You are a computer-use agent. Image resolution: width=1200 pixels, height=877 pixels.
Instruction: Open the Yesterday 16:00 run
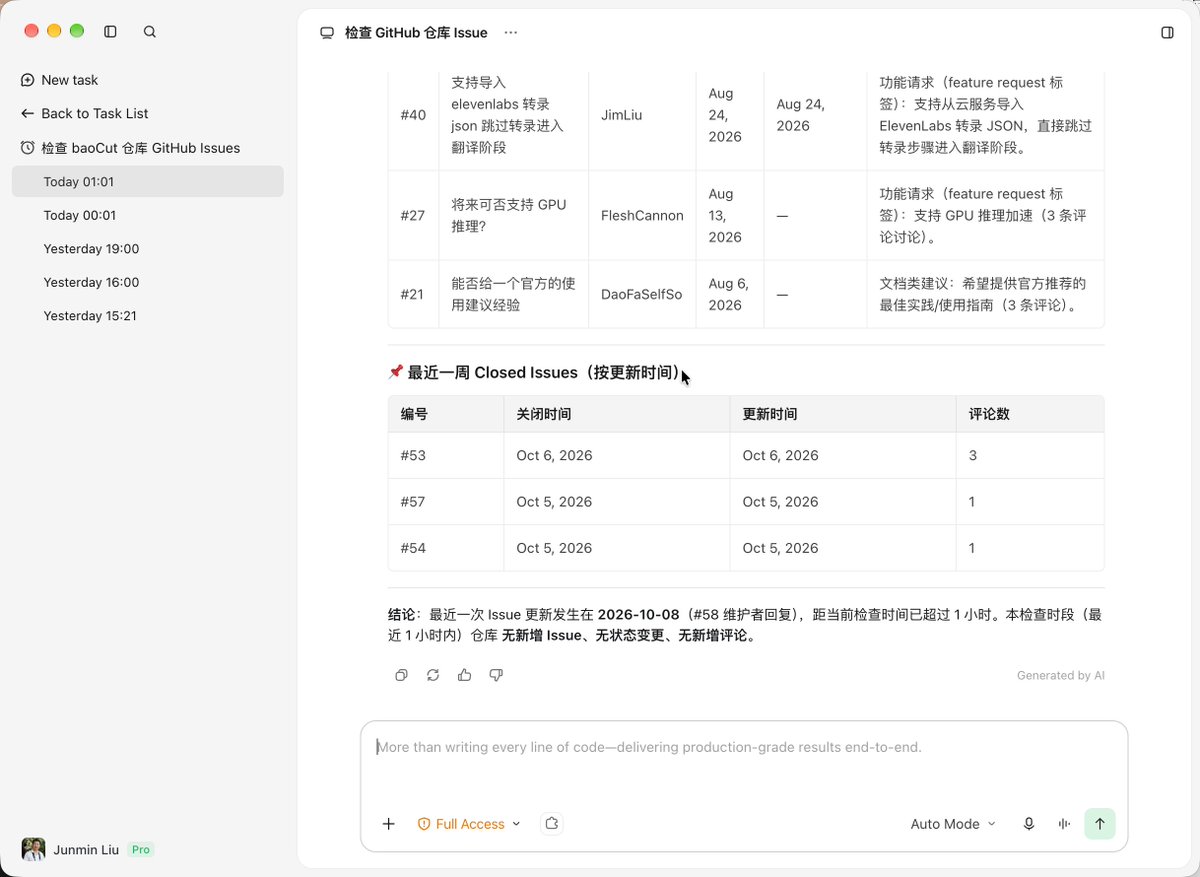148,282
